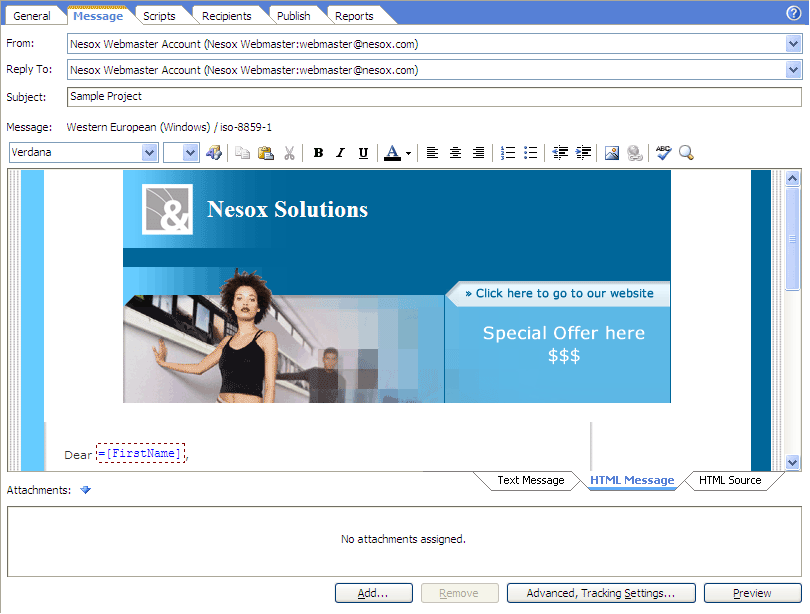Switch to Text Message view

click(x=531, y=480)
